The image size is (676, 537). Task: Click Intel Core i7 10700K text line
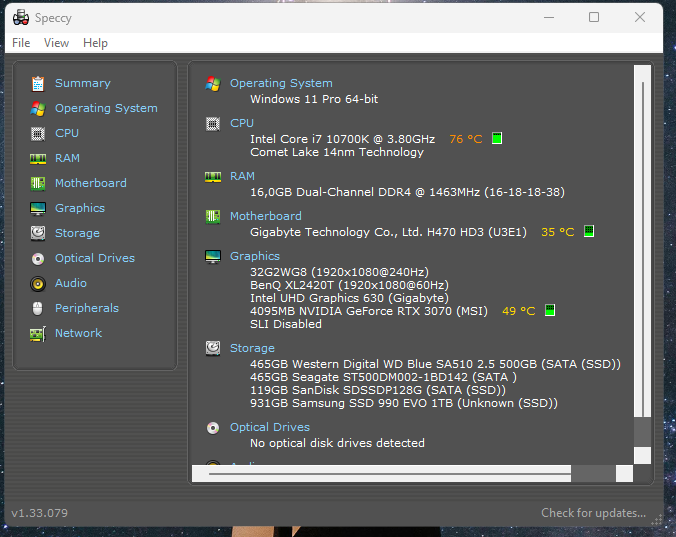click(x=342, y=139)
